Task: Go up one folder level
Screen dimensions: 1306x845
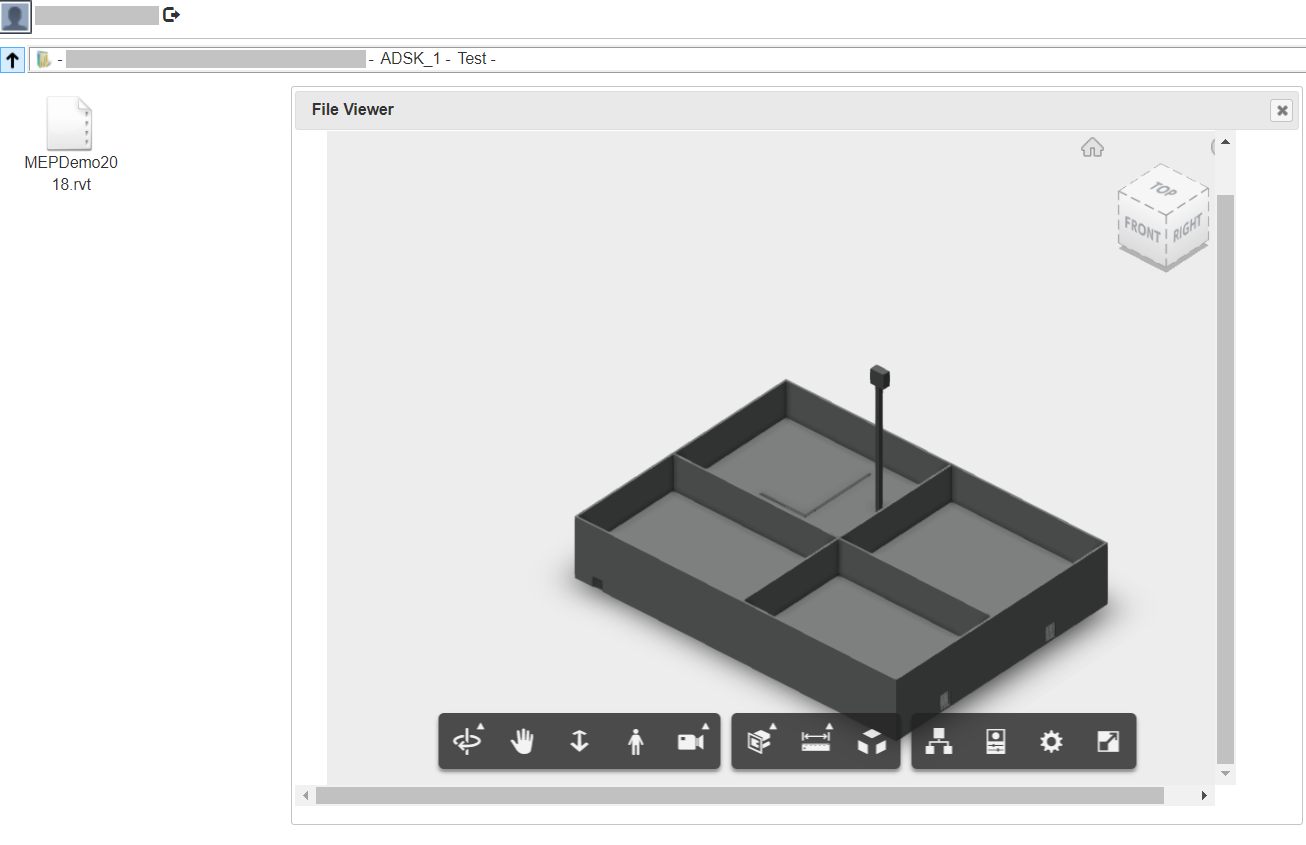Action: (x=13, y=60)
